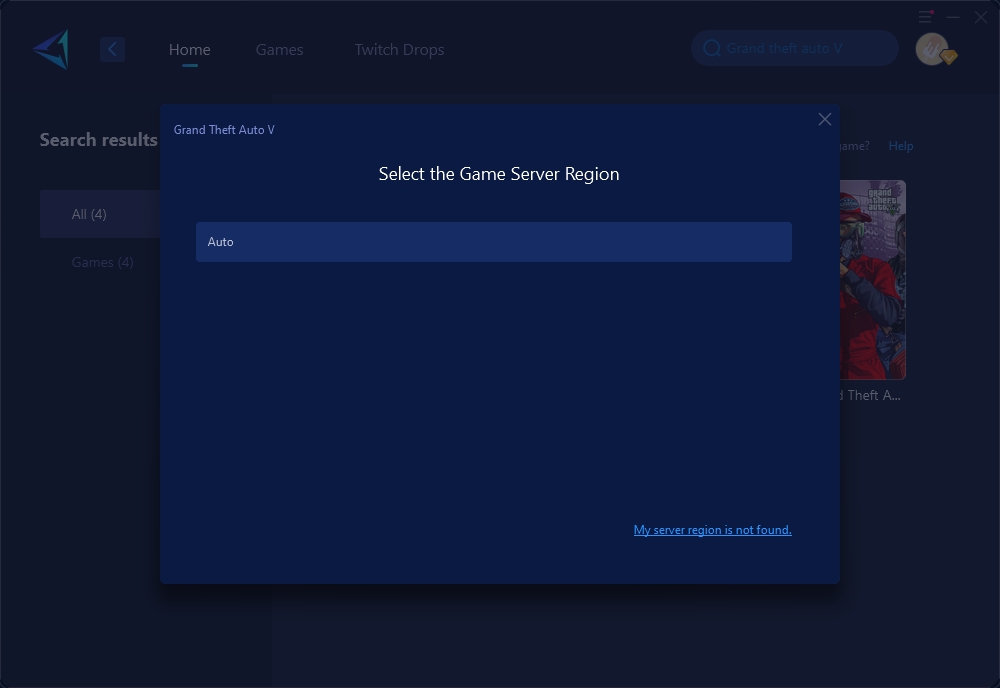Click the GearUP logo icon
The width and height of the screenshot is (1000, 688).
[52, 49]
